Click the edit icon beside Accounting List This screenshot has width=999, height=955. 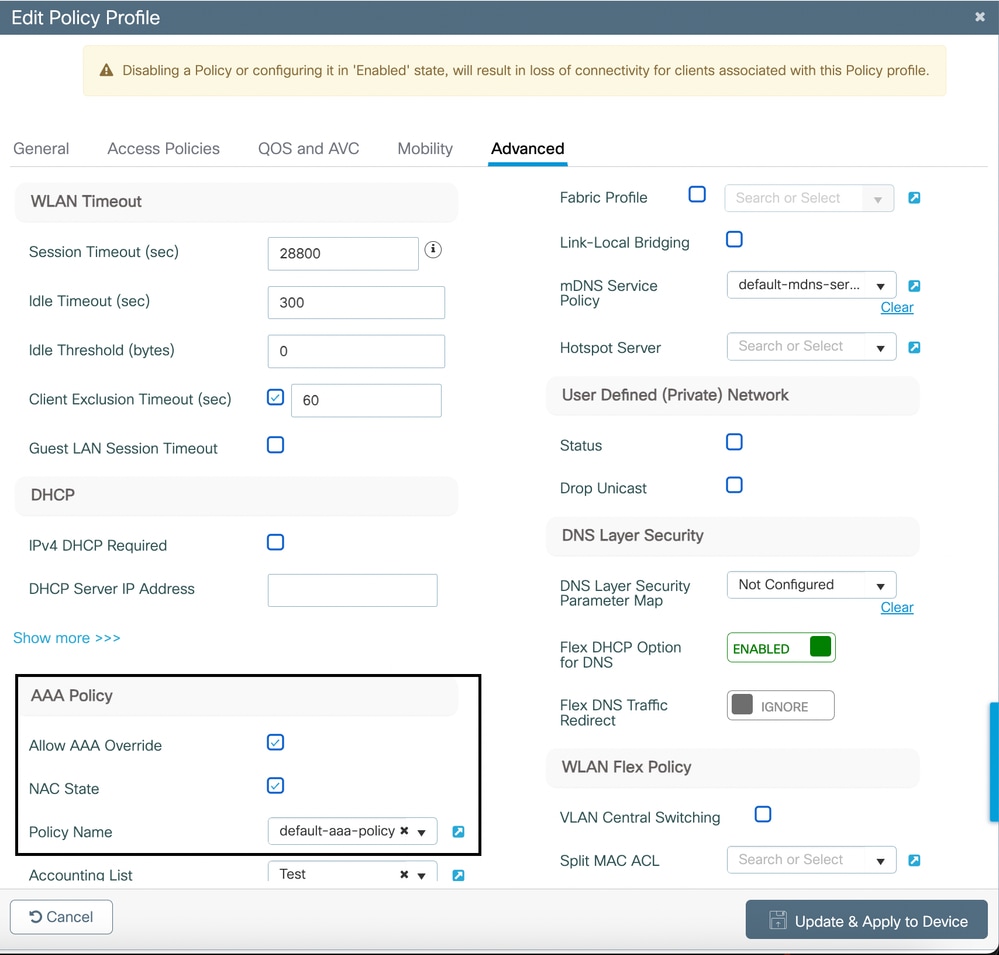(458, 875)
